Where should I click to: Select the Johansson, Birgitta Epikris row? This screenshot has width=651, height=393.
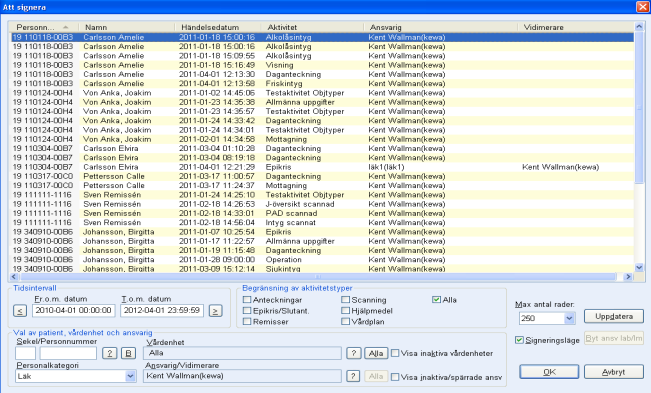pyautogui.click(x=322, y=232)
